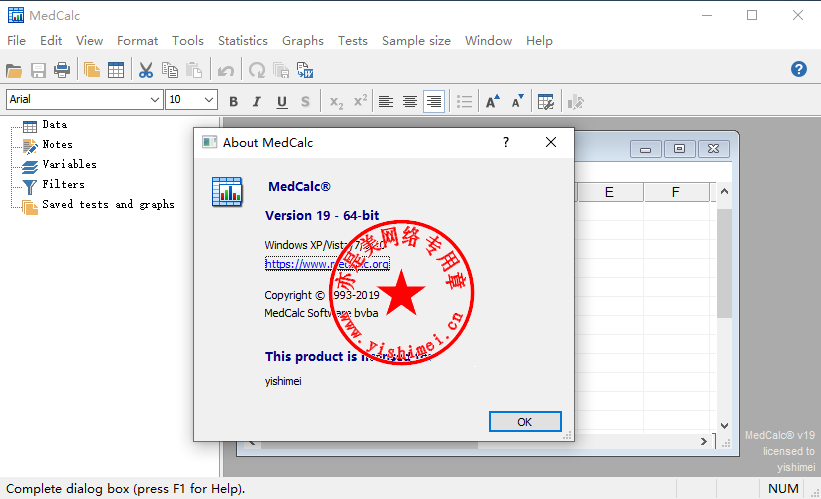
Task: Toggle Italic formatting button
Action: pos(257,102)
